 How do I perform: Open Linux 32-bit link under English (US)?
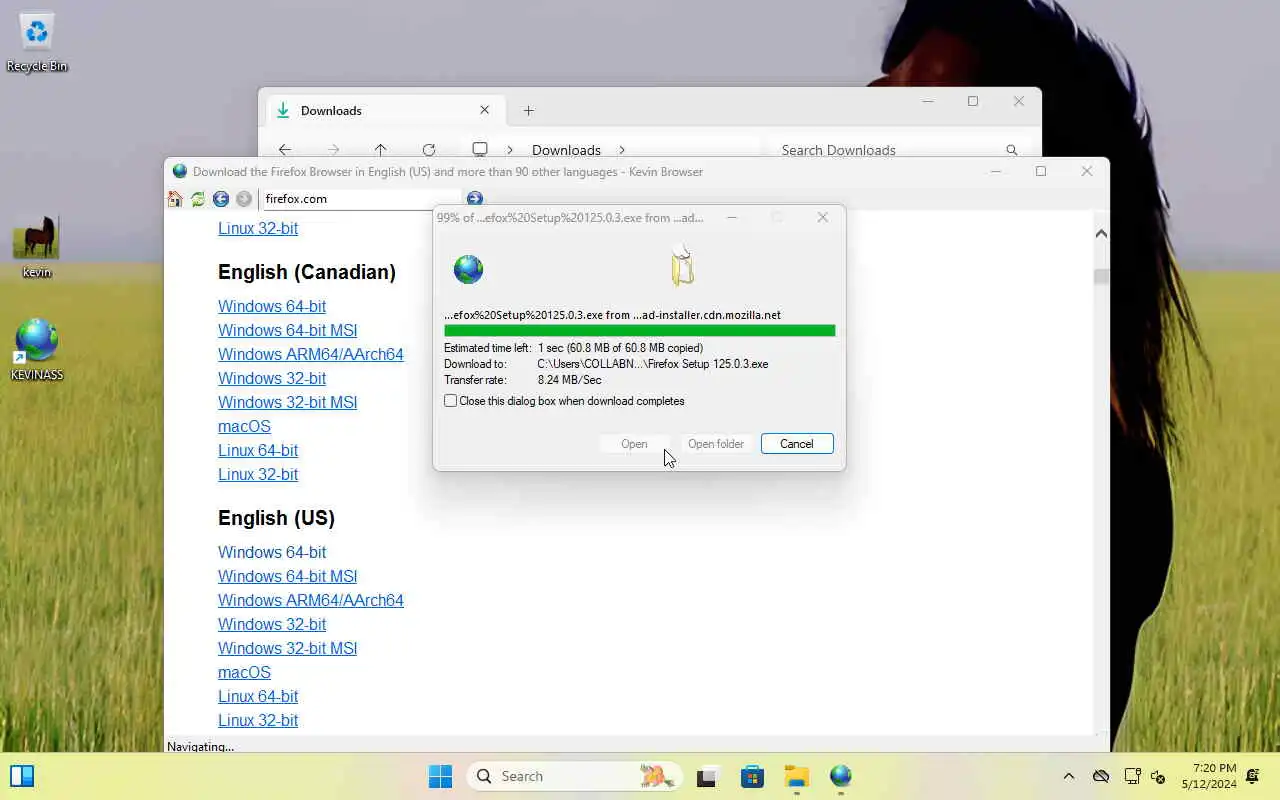(258, 720)
